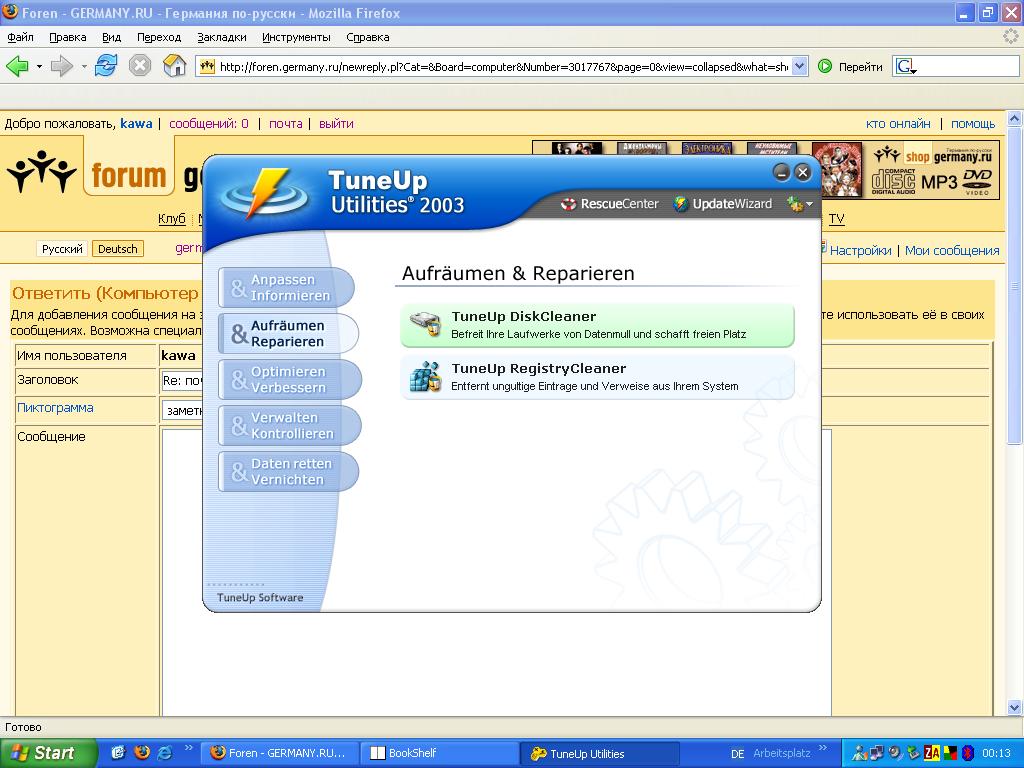Switch to the BookShelf taskbar button
This screenshot has width=1024, height=768.
pos(439,753)
